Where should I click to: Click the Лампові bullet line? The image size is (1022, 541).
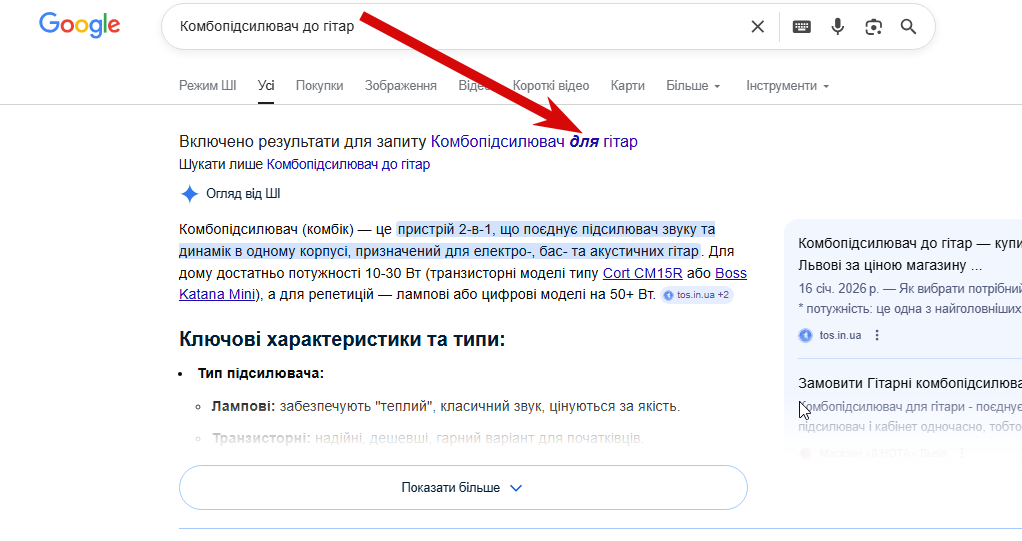(446, 407)
